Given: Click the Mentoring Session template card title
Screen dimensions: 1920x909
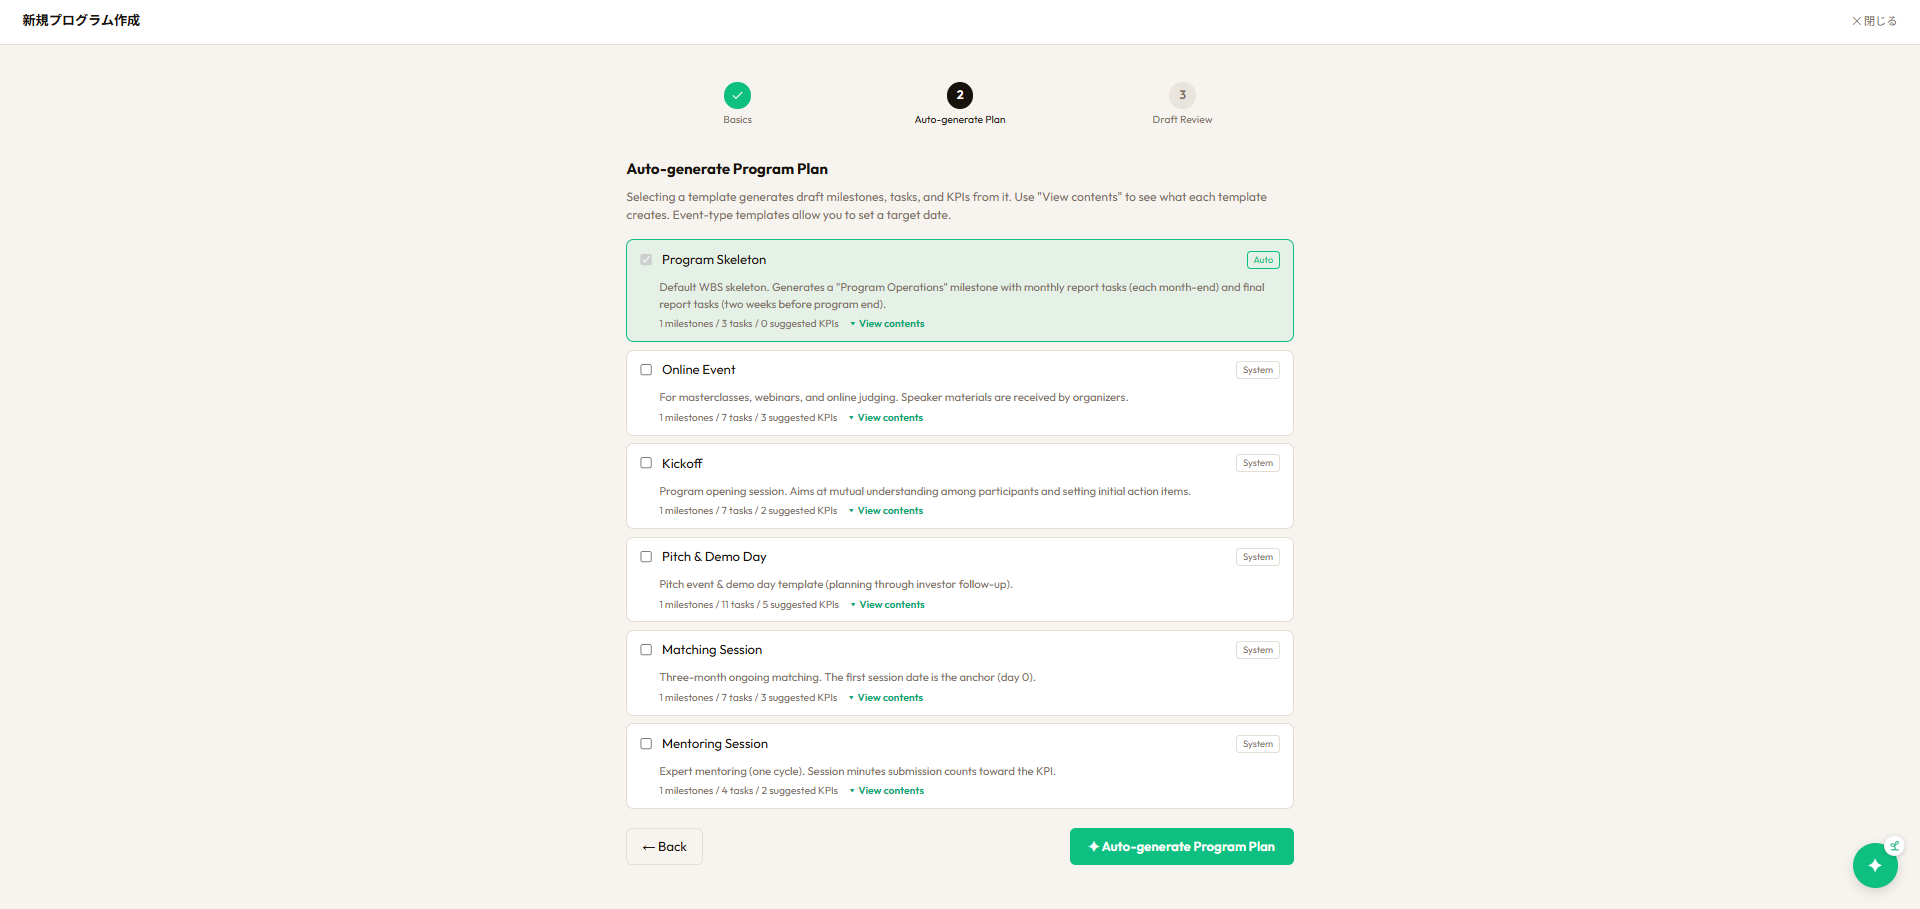Looking at the screenshot, I should (x=715, y=744).
